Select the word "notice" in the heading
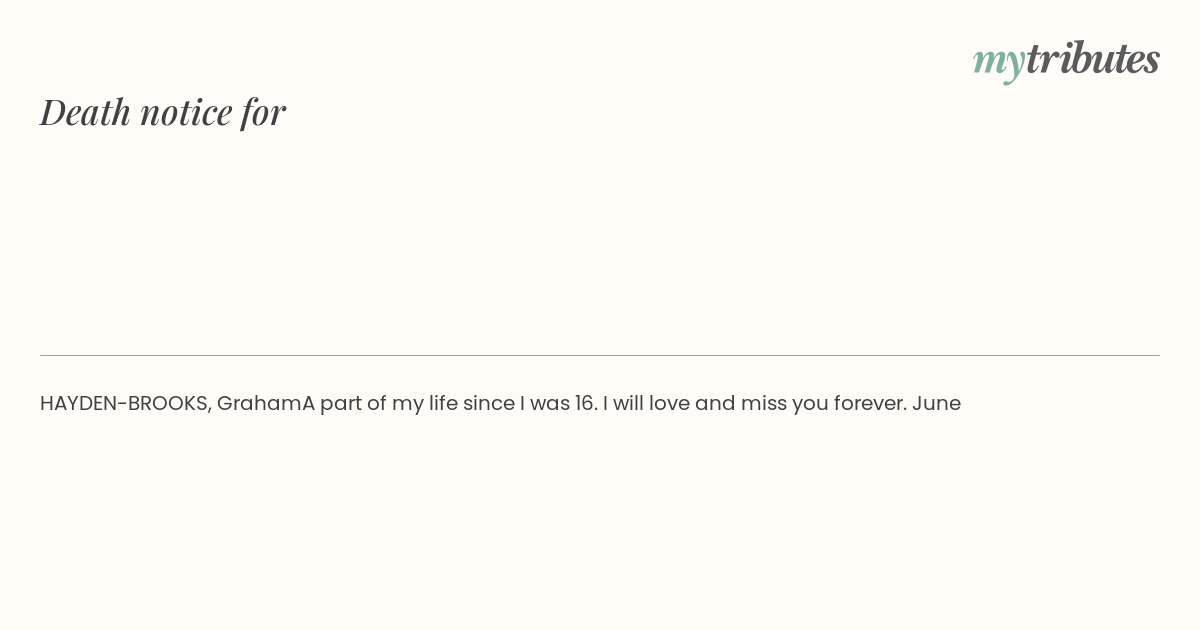Image resolution: width=1200 pixels, height=630 pixels. 186,113
